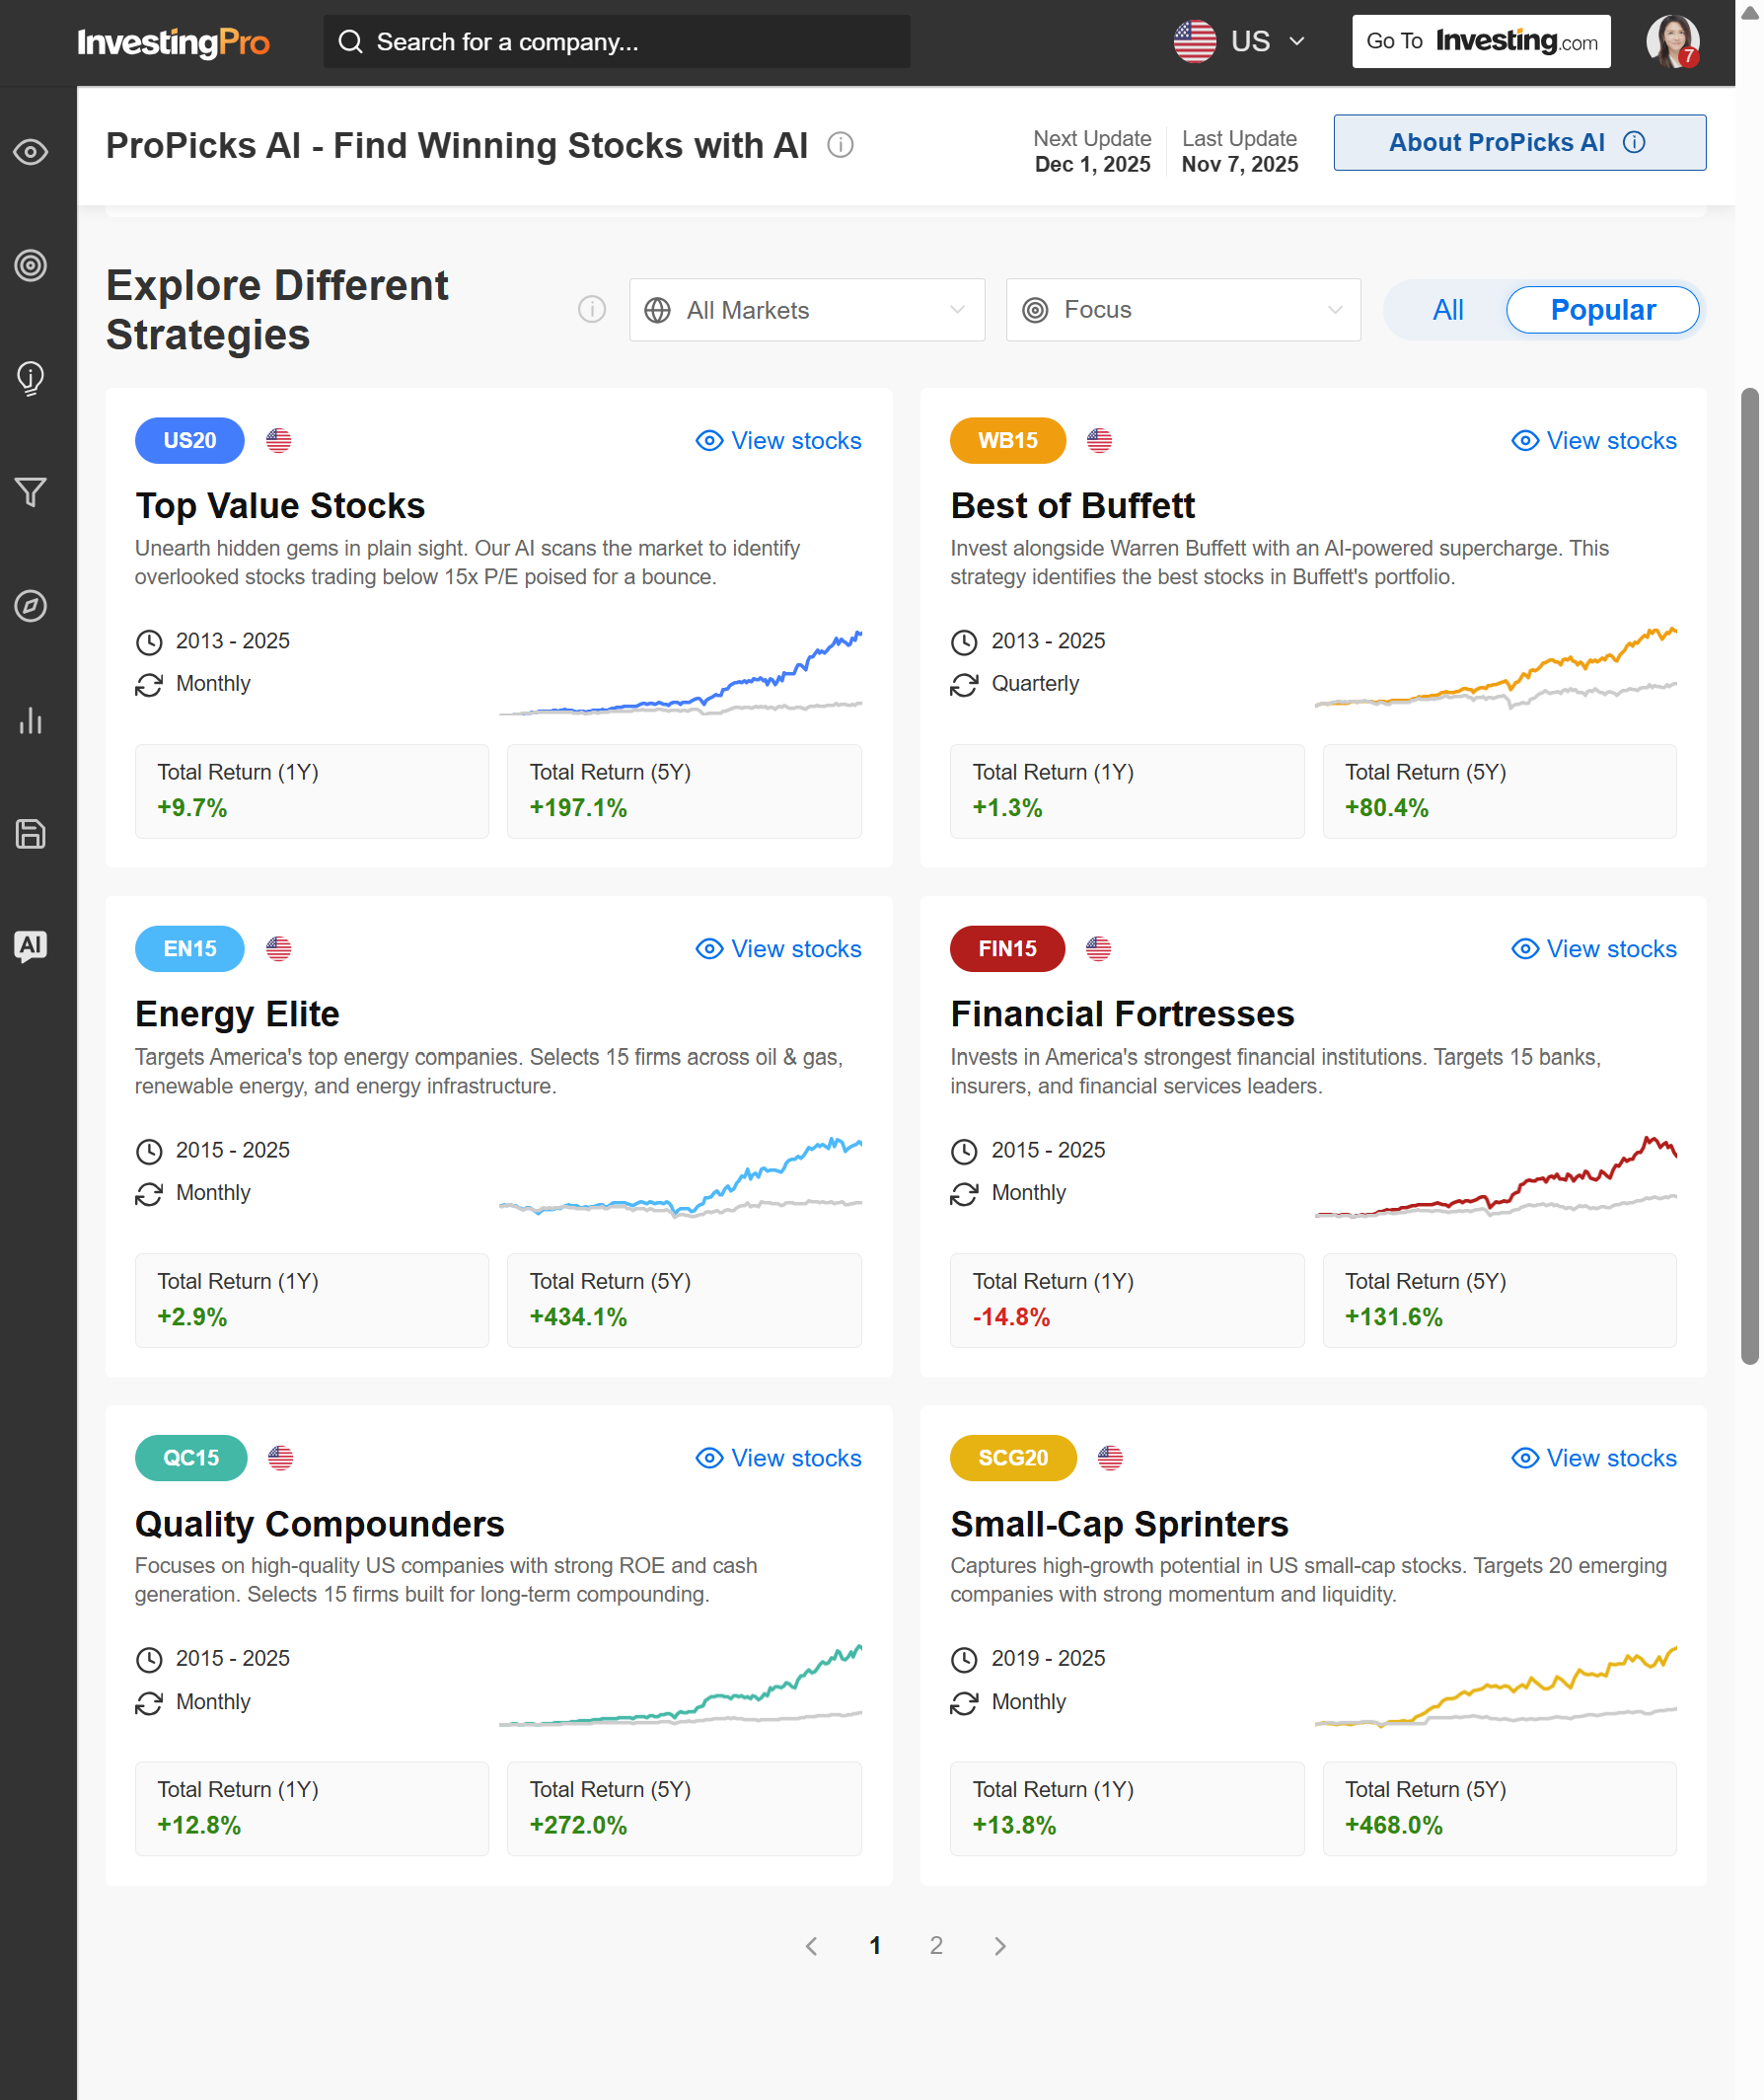The width and height of the screenshot is (1764, 2100).
Task: Click the US flag next to SCG20 badge
Action: (x=1111, y=1458)
